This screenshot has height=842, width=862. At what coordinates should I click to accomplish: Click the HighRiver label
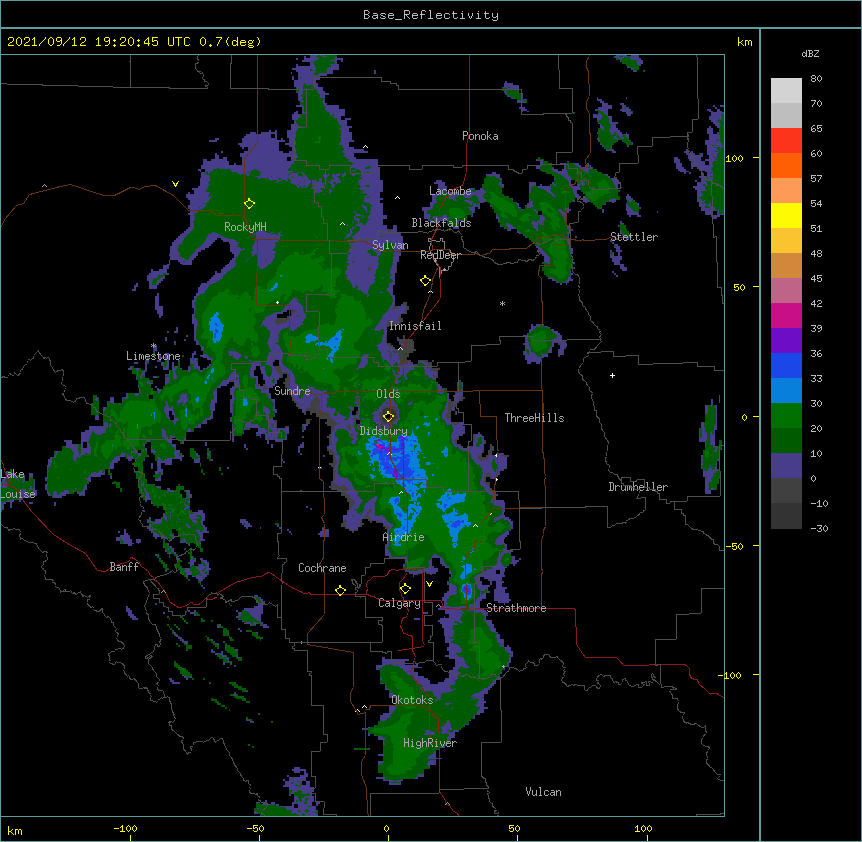coord(430,743)
